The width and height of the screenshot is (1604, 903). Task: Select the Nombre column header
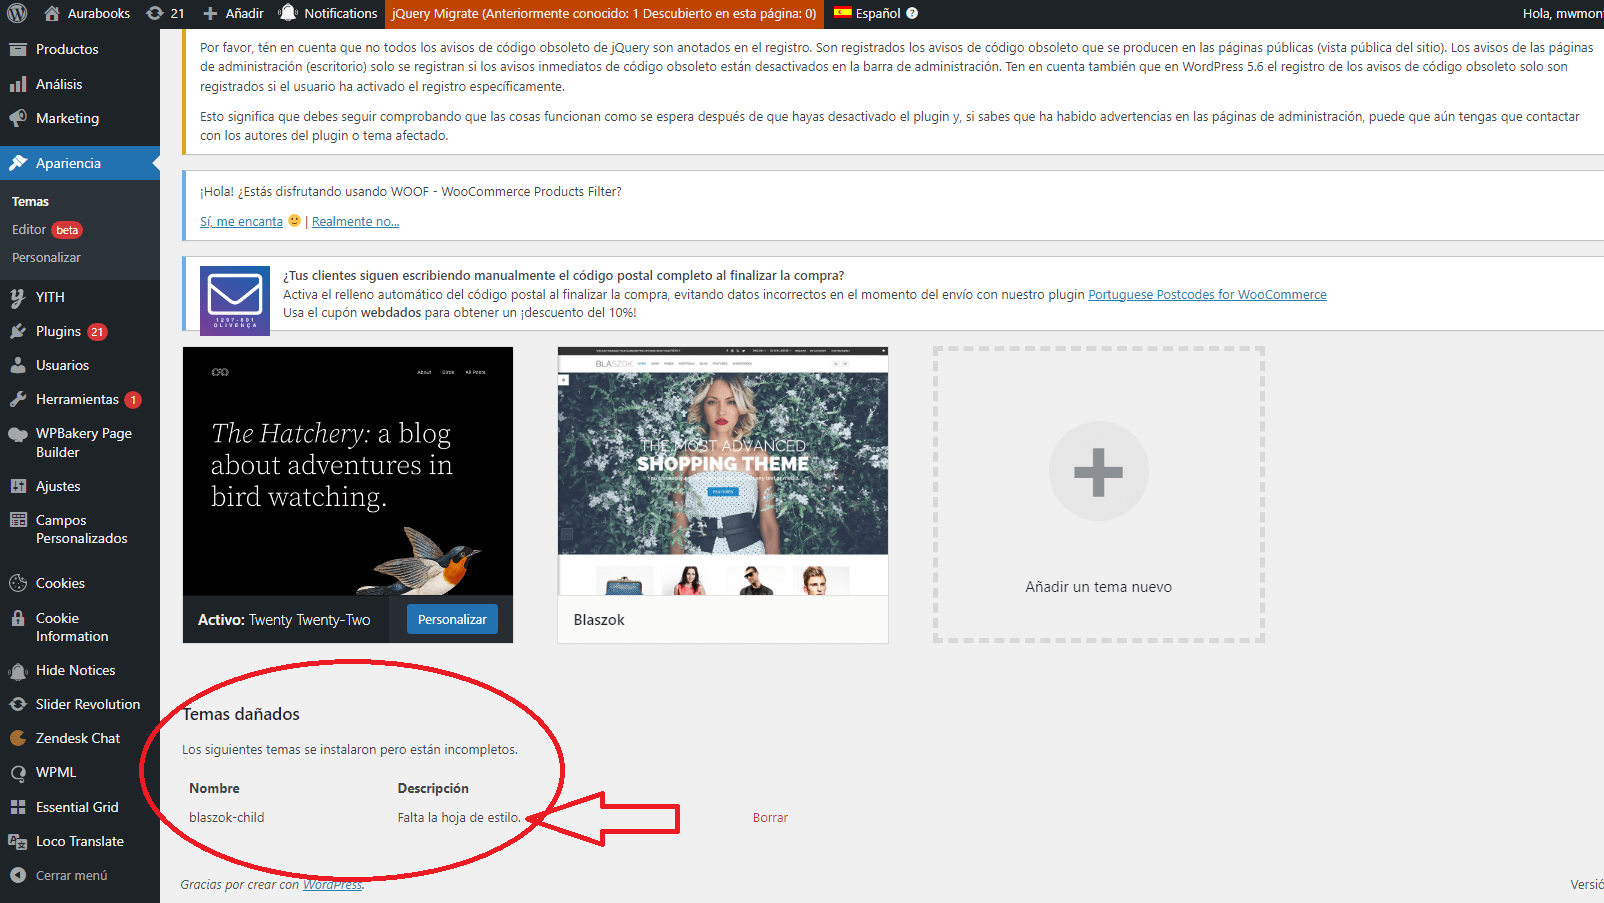pyautogui.click(x=214, y=789)
